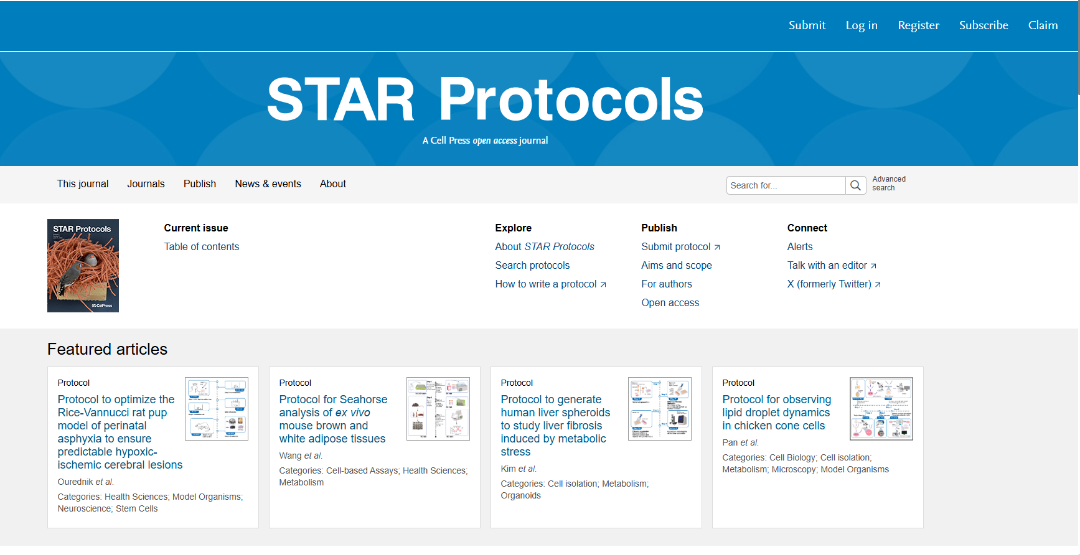The width and height of the screenshot is (1080, 555).
Task: Open Rice-Vannucci rat pup protocol article
Action: (119, 432)
